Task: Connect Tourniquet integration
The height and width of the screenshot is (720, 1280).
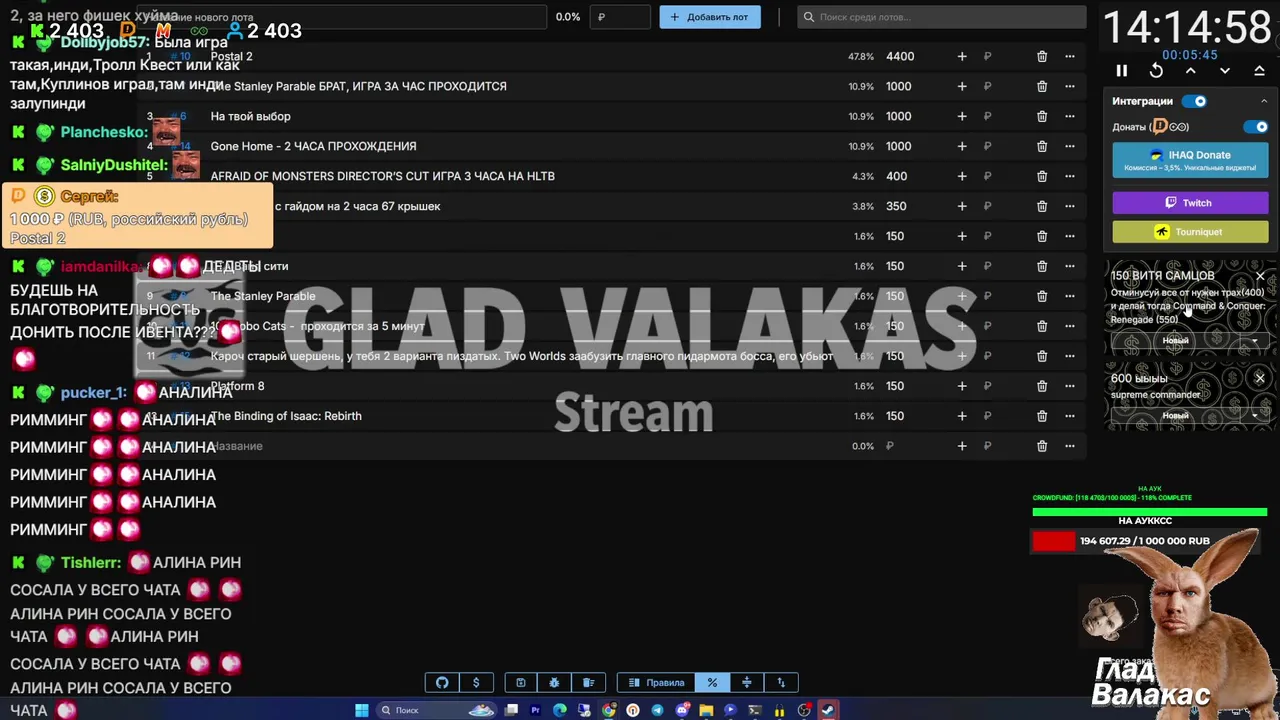Action: point(1190,232)
